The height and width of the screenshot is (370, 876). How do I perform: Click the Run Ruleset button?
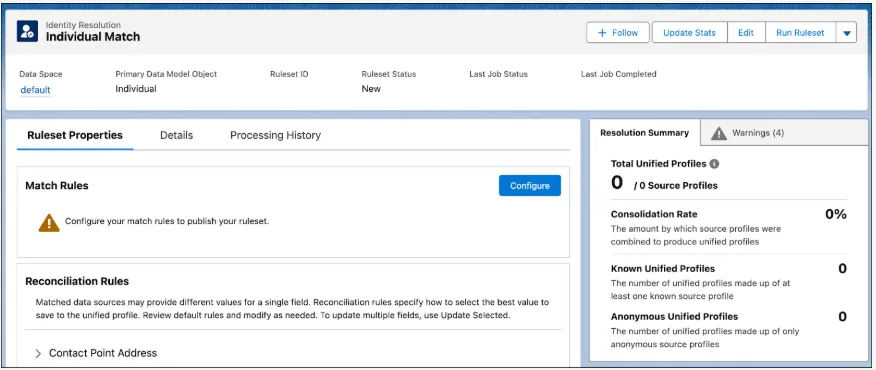coord(800,33)
